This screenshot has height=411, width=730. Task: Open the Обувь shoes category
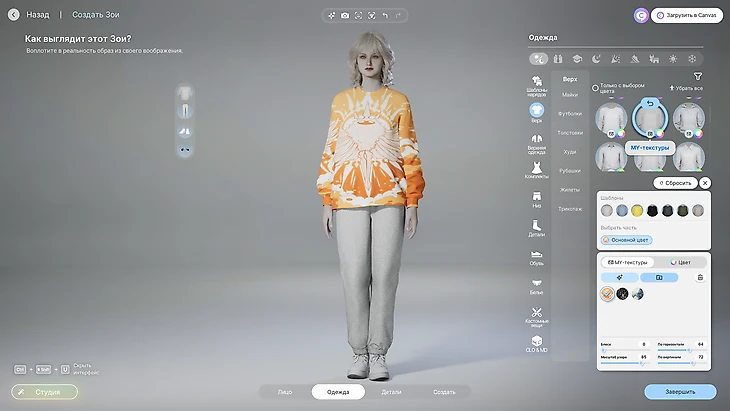(536, 257)
